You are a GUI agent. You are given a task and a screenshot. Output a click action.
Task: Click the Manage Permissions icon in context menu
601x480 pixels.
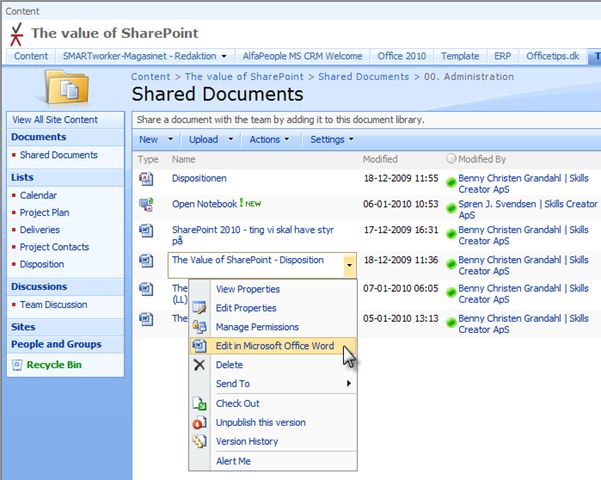(199, 327)
